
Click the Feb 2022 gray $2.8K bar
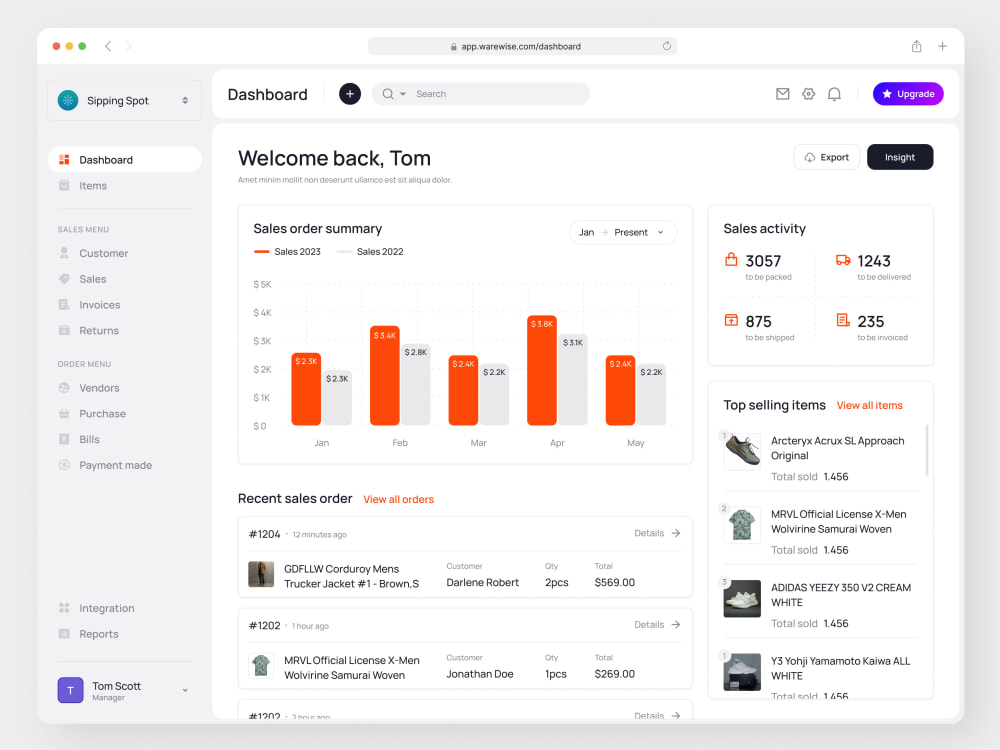point(415,385)
